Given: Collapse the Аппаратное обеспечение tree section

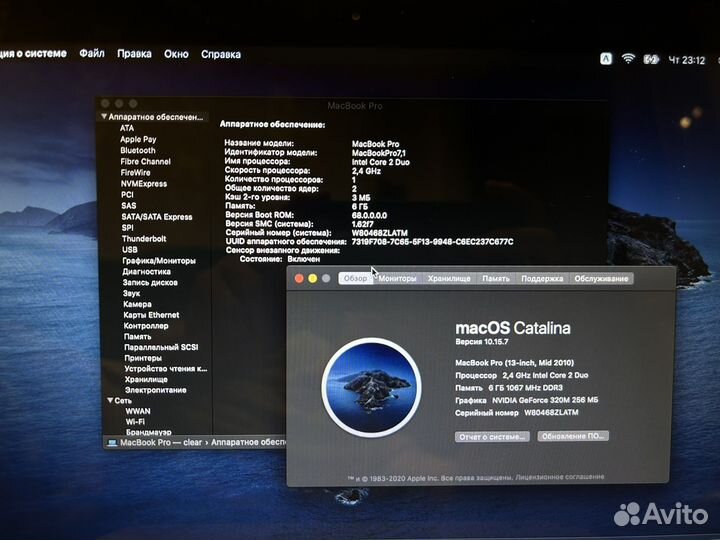Looking at the screenshot, I should tap(104, 117).
